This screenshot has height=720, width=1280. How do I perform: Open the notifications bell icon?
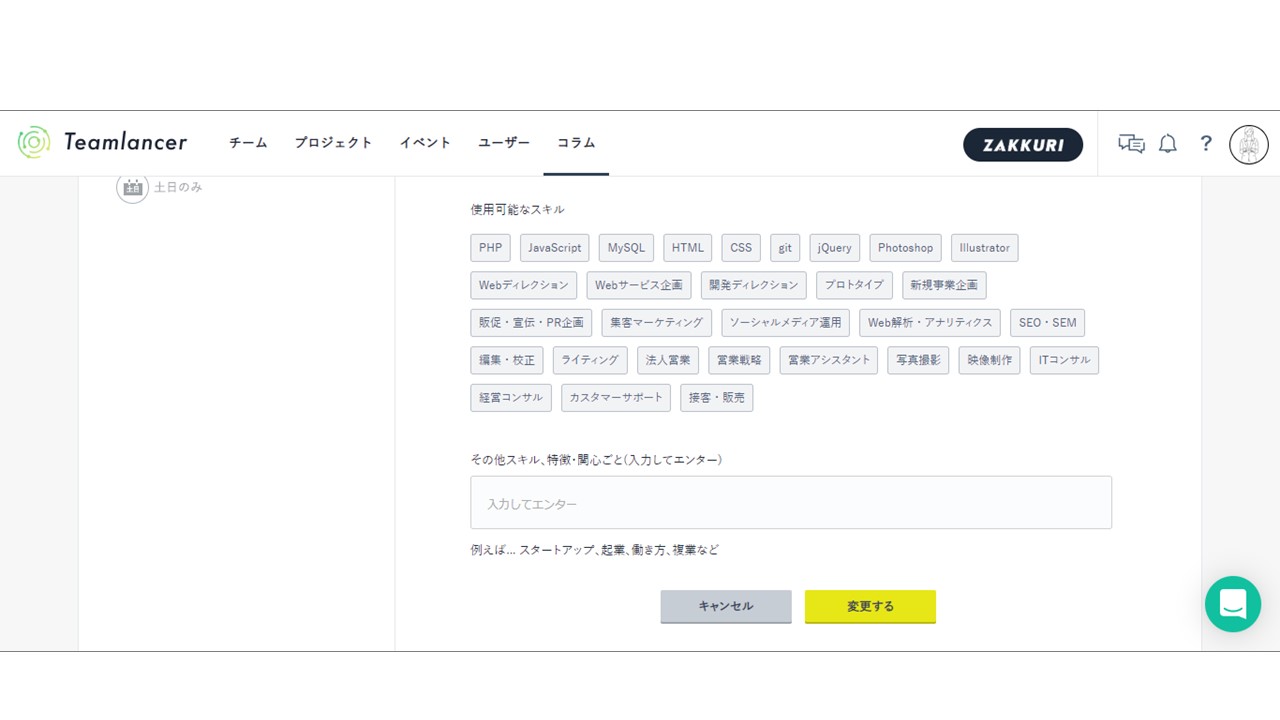pyautogui.click(x=1167, y=144)
